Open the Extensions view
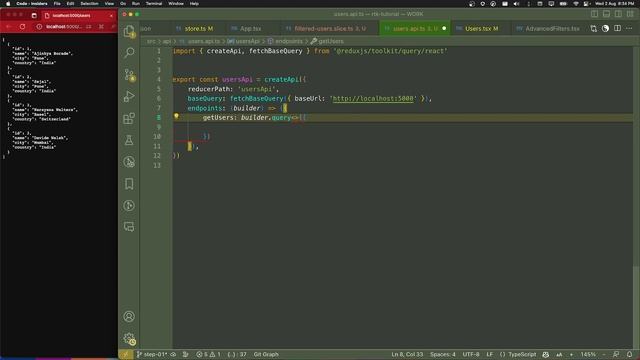640x360 pixels. click(129, 118)
